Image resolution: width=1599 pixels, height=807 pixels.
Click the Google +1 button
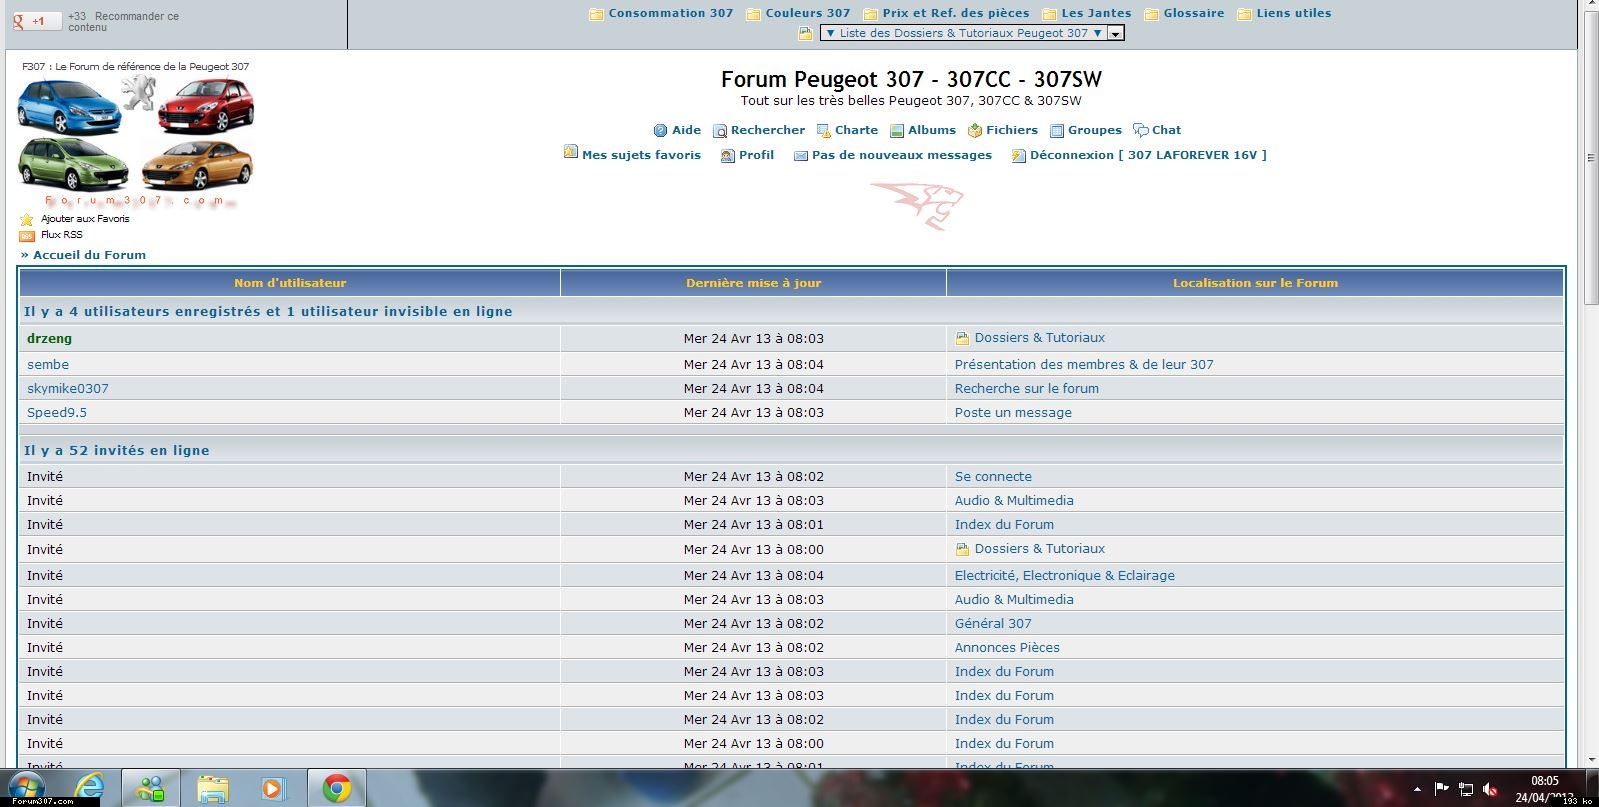(x=36, y=20)
